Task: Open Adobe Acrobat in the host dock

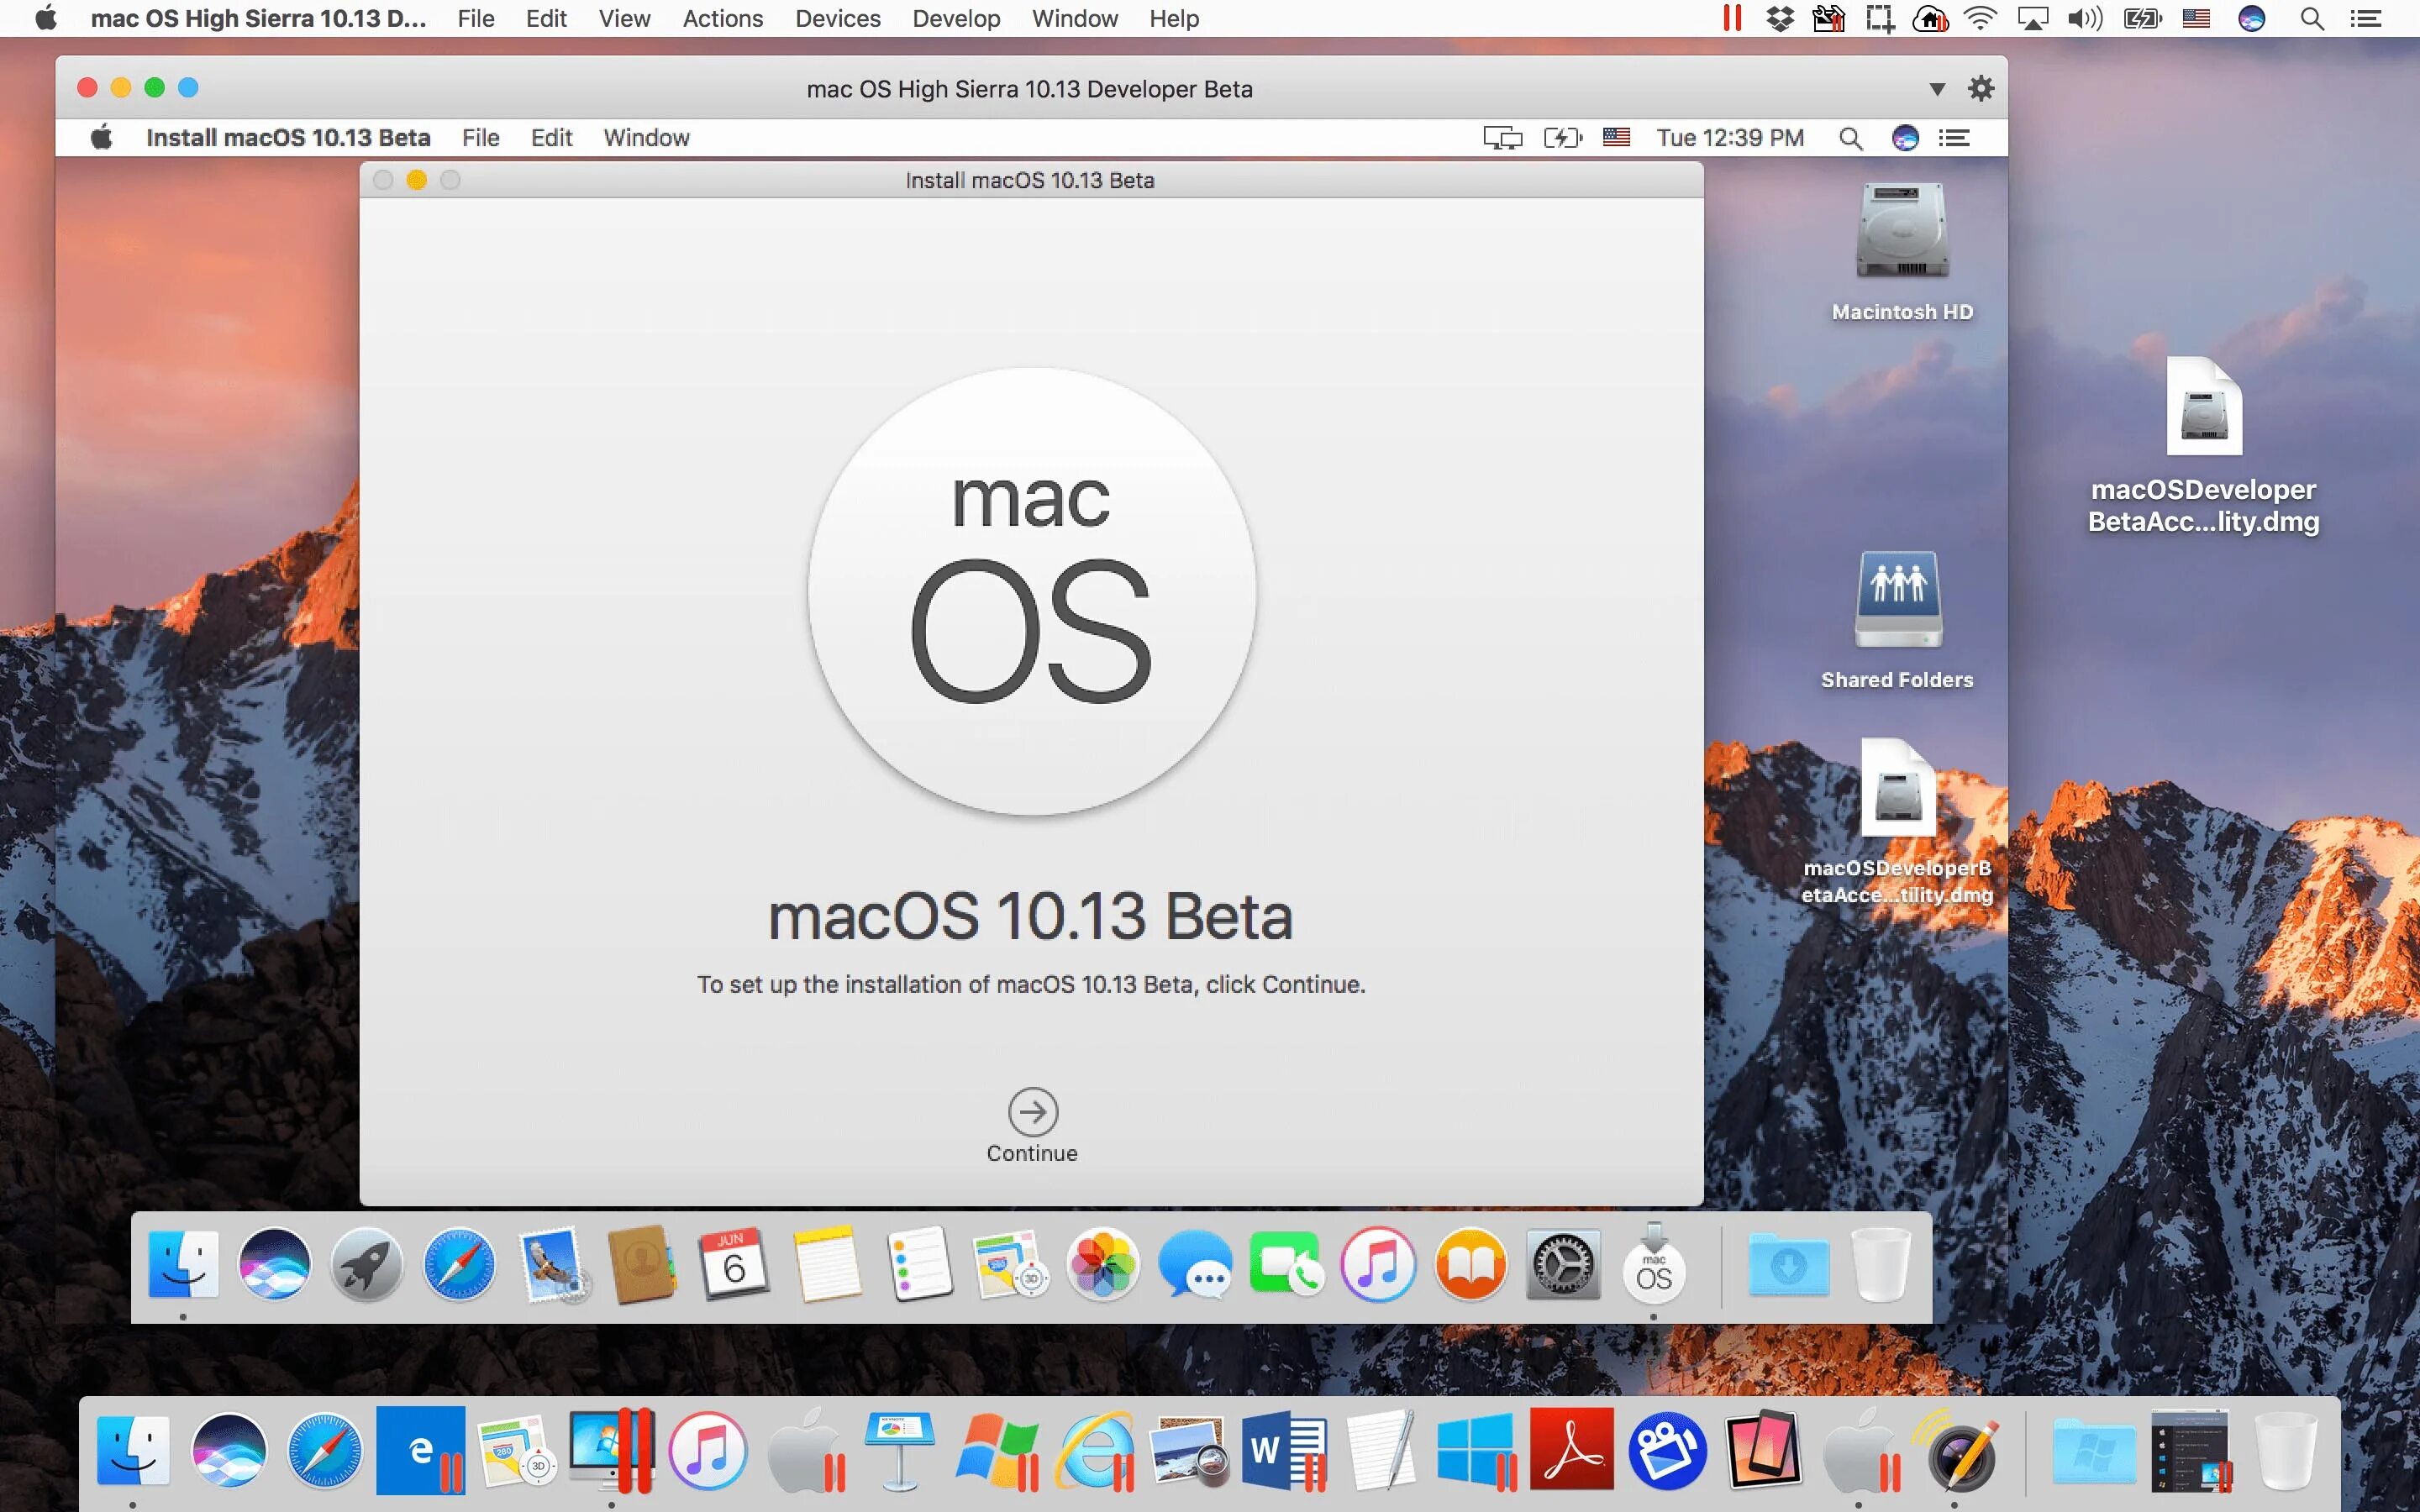Action: pyautogui.click(x=1572, y=1450)
